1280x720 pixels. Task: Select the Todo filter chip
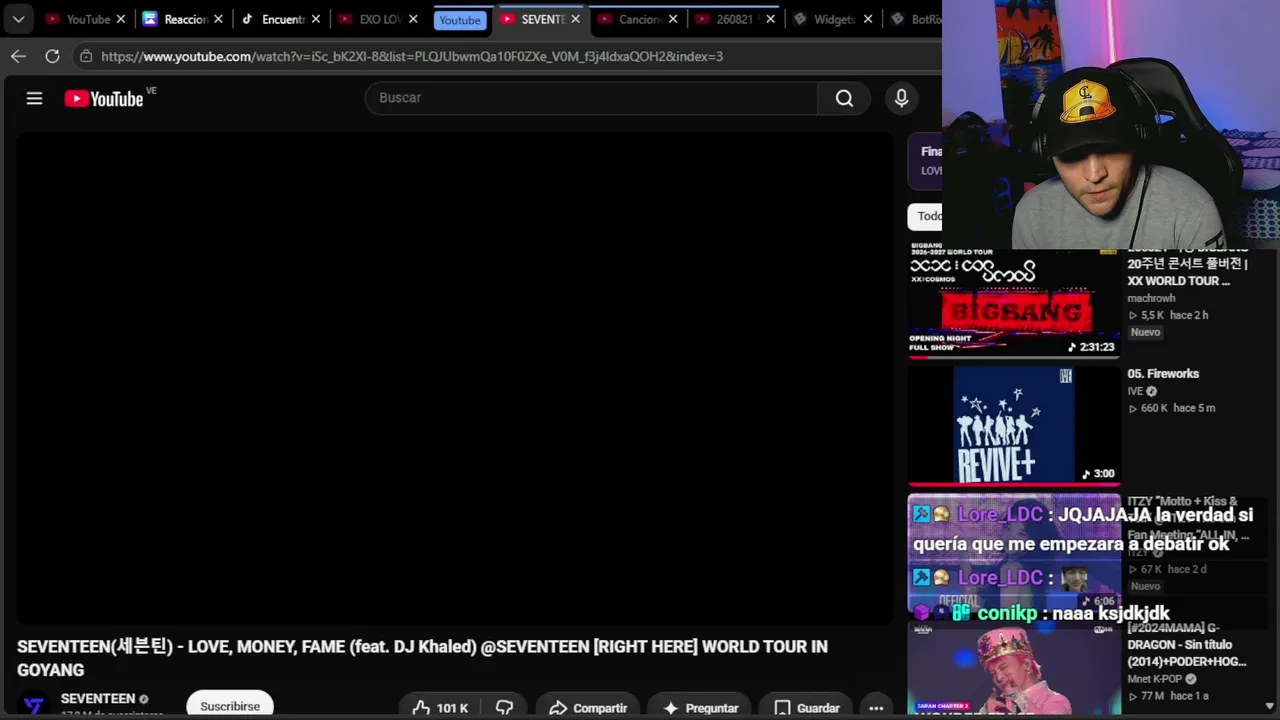pos(925,216)
